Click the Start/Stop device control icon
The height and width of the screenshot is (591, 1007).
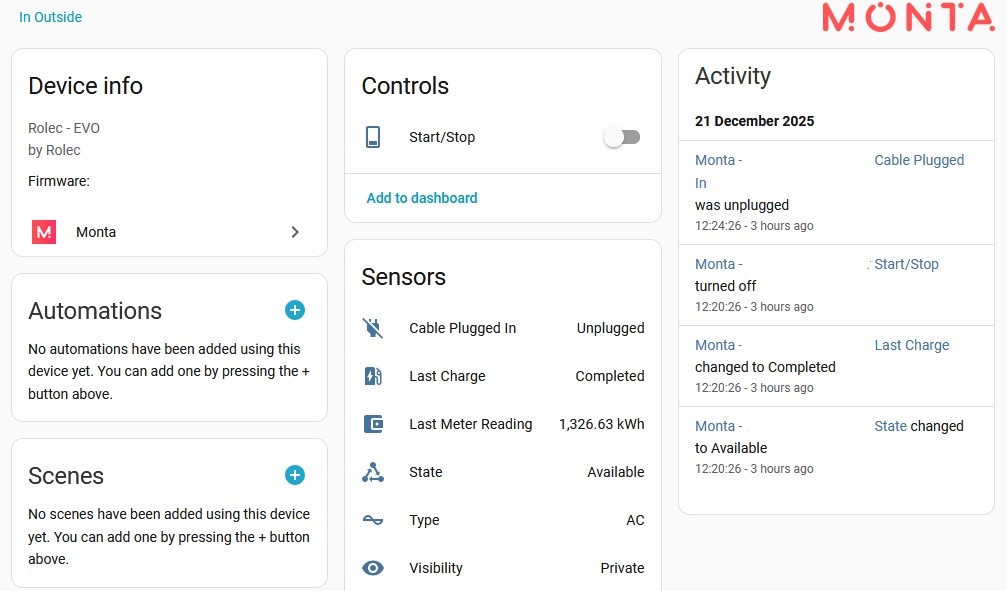pyautogui.click(x=373, y=136)
